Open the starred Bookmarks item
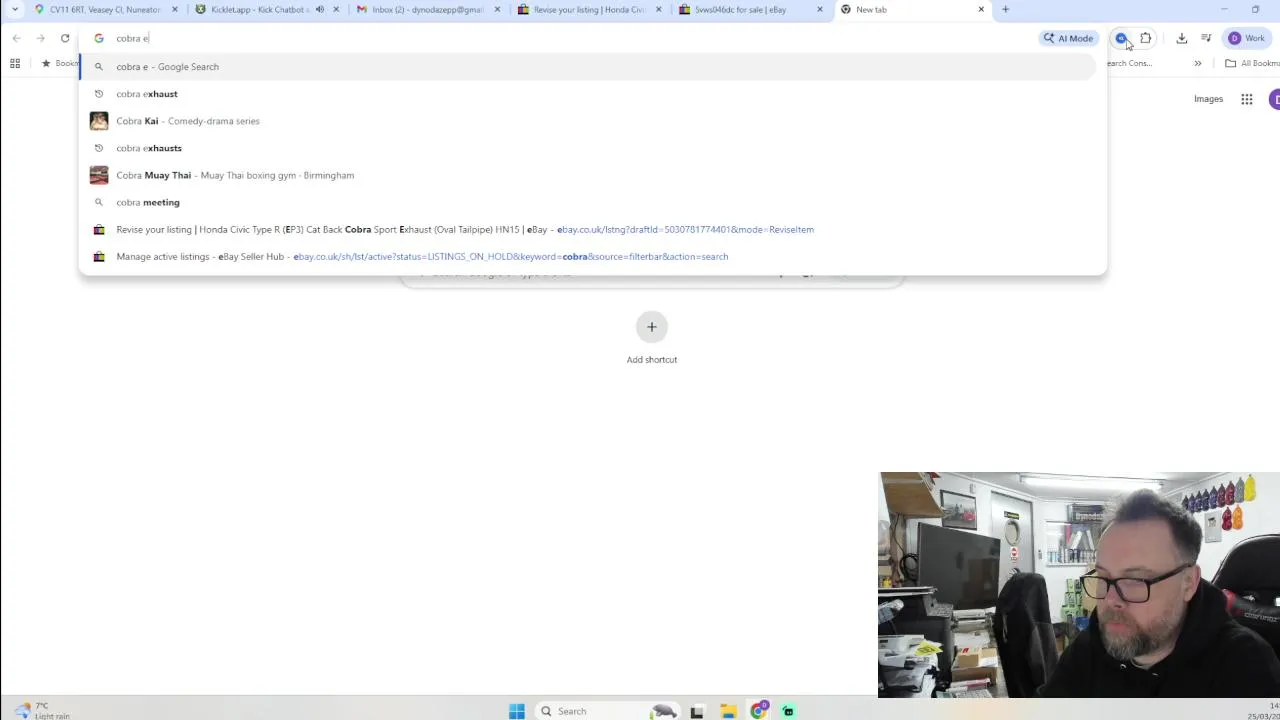Screen dimensions: 1280x720 [x=58, y=63]
